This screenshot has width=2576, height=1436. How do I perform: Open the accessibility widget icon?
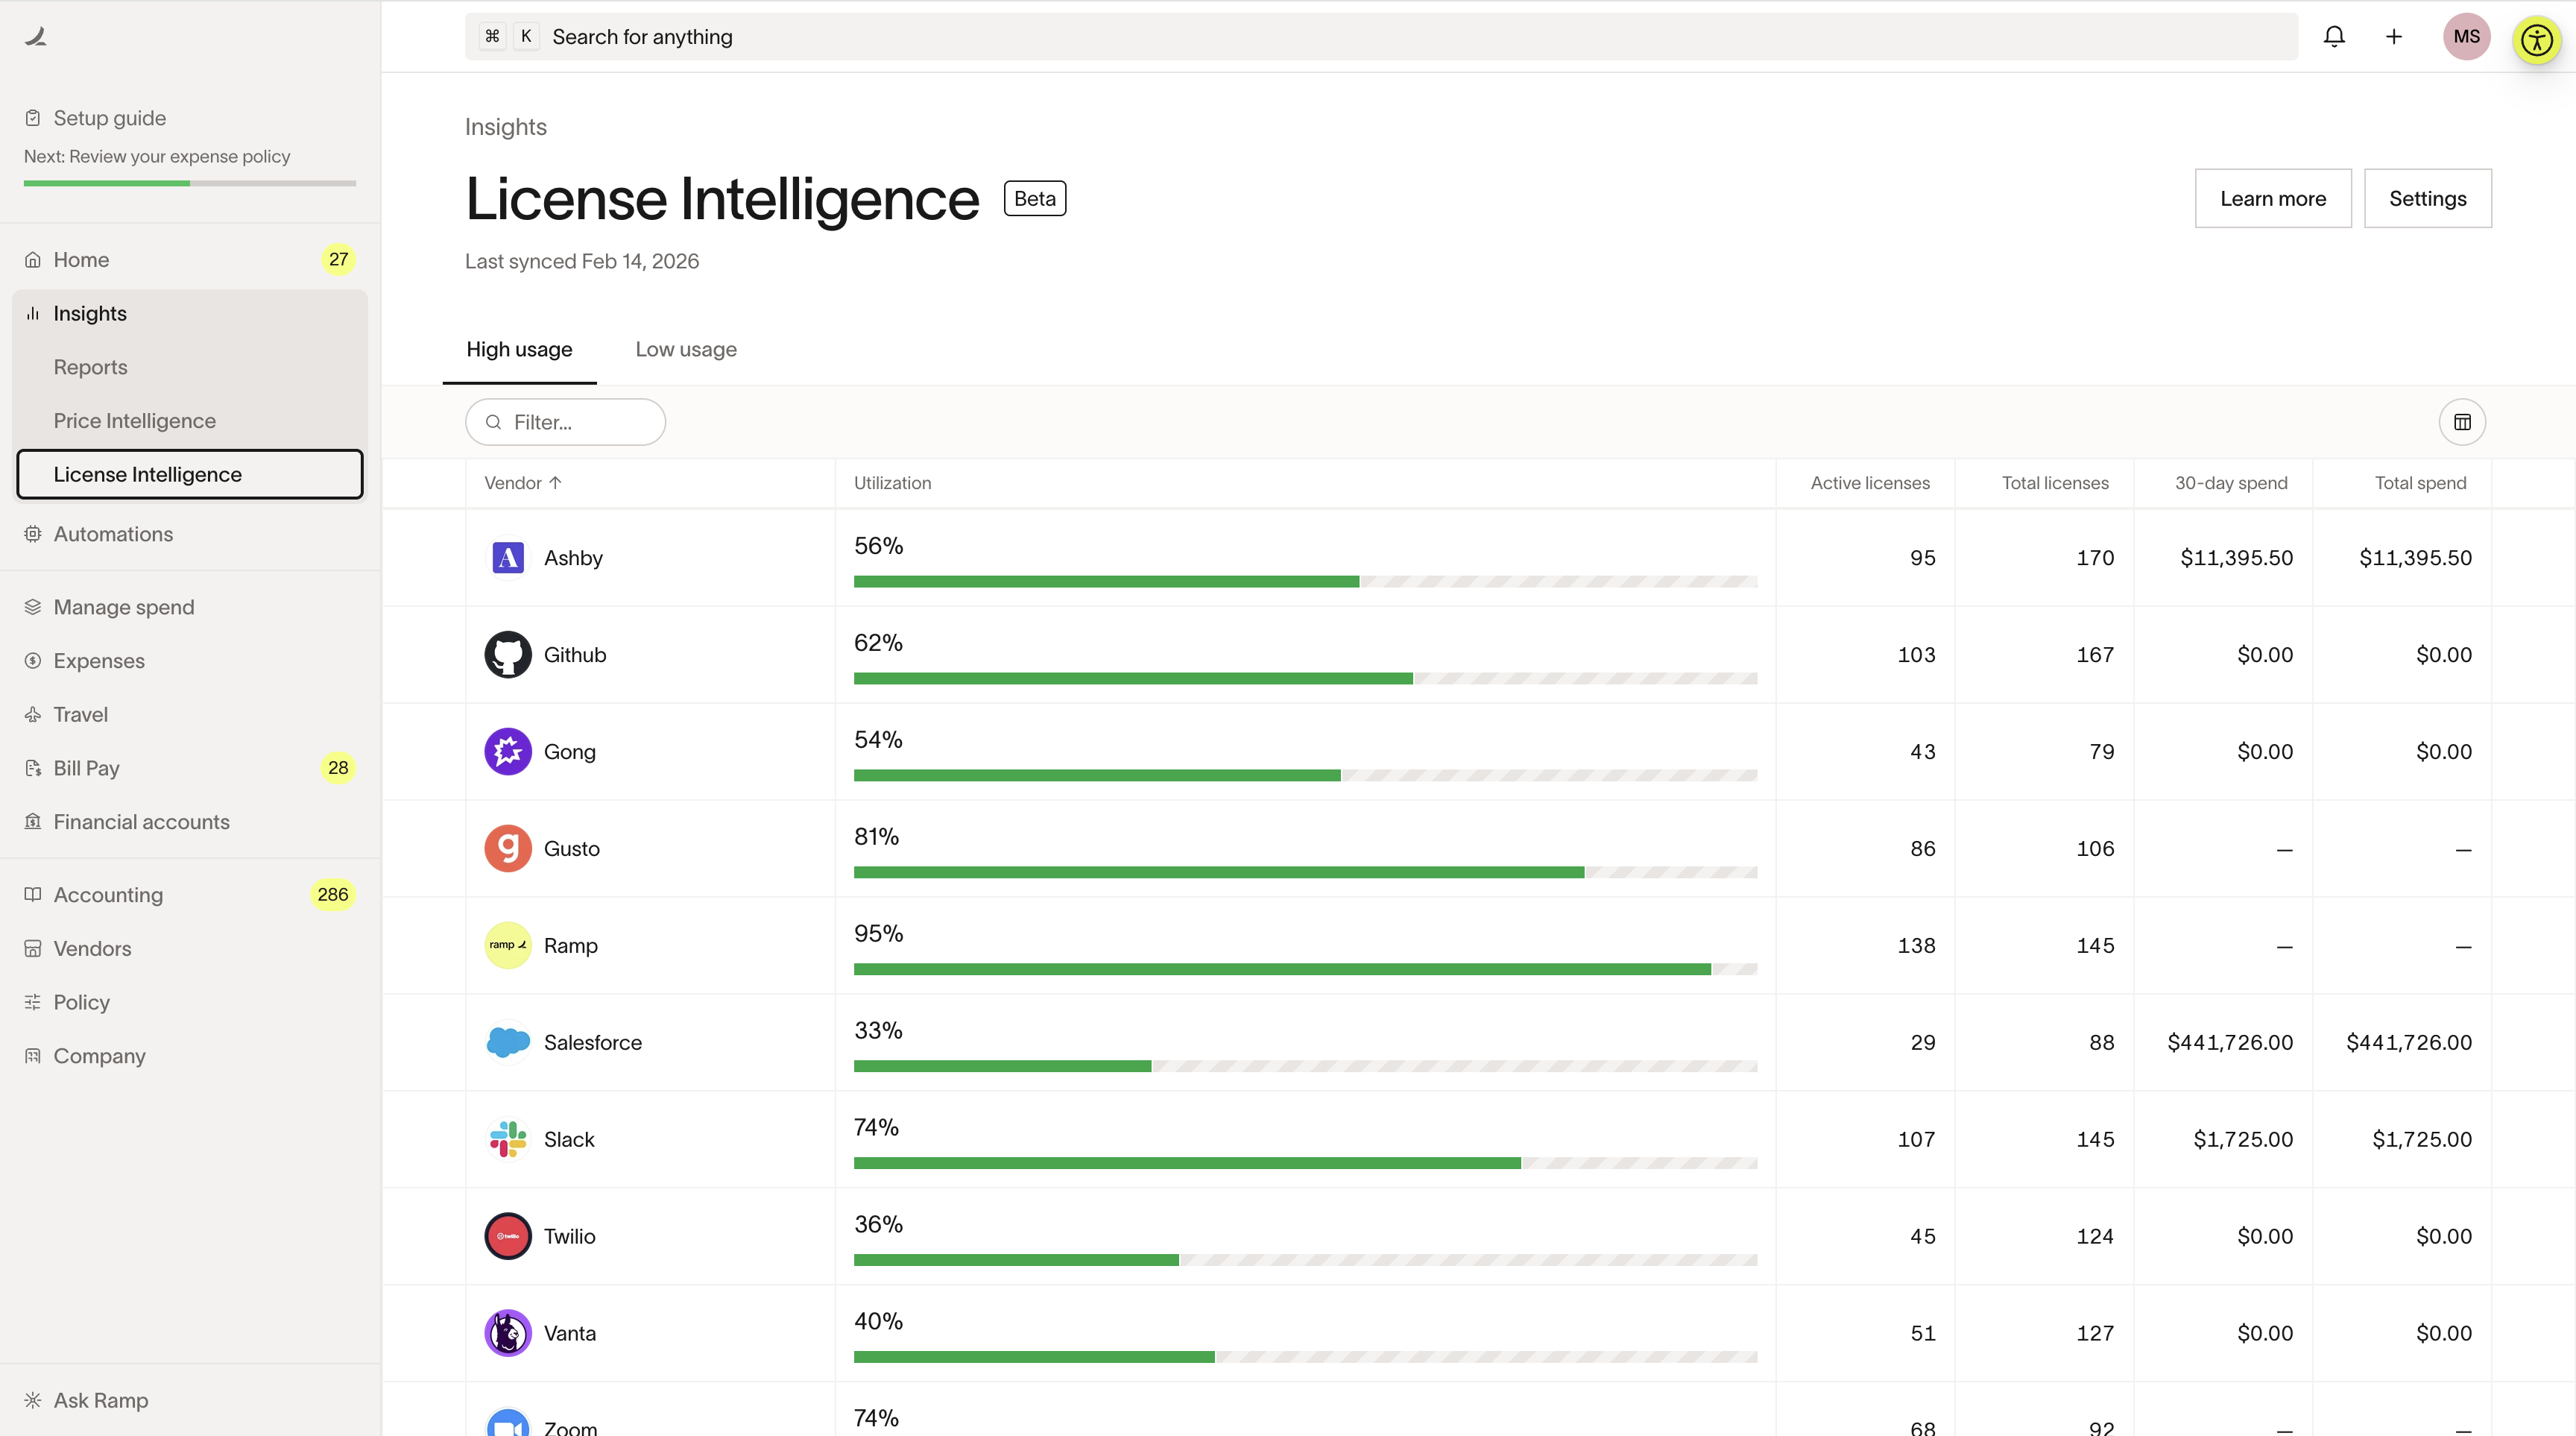click(2537, 40)
